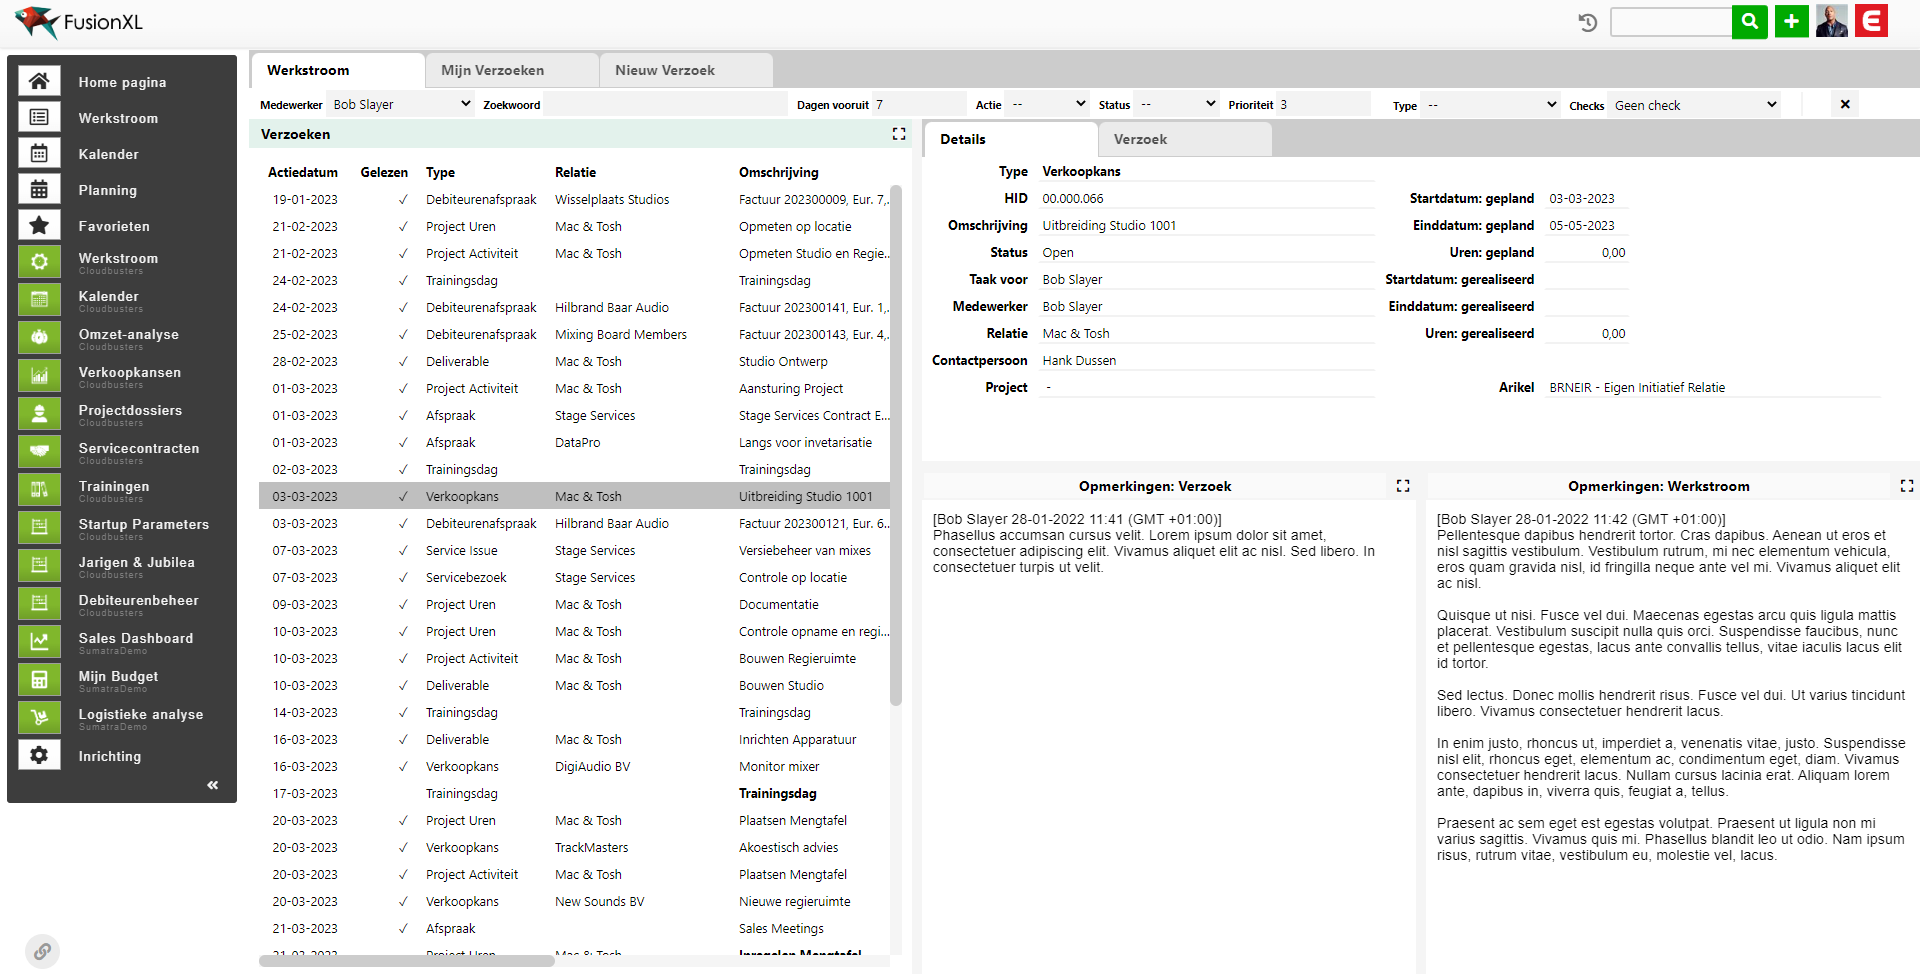Clear filters with the X button
This screenshot has height=979, width=1920.
(1845, 104)
